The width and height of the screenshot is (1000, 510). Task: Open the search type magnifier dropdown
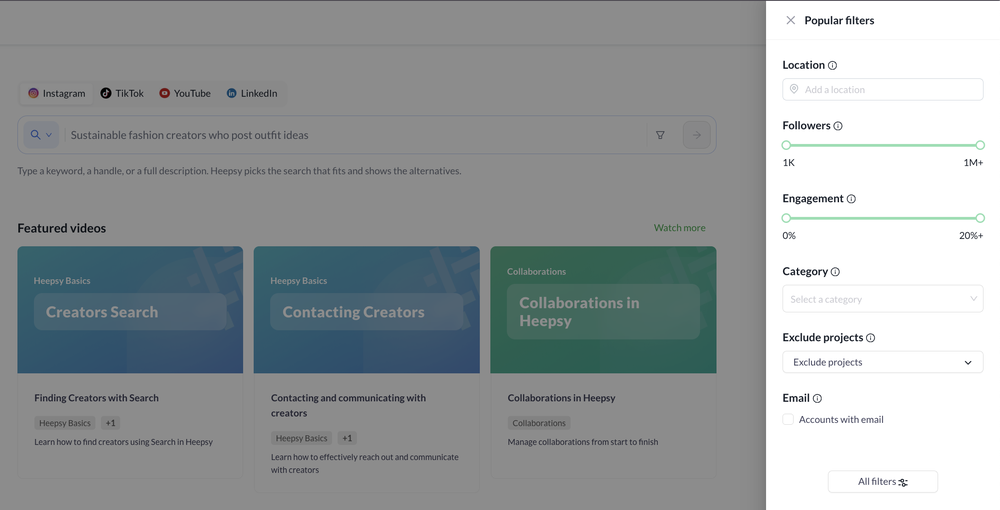(x=41, y=135)
